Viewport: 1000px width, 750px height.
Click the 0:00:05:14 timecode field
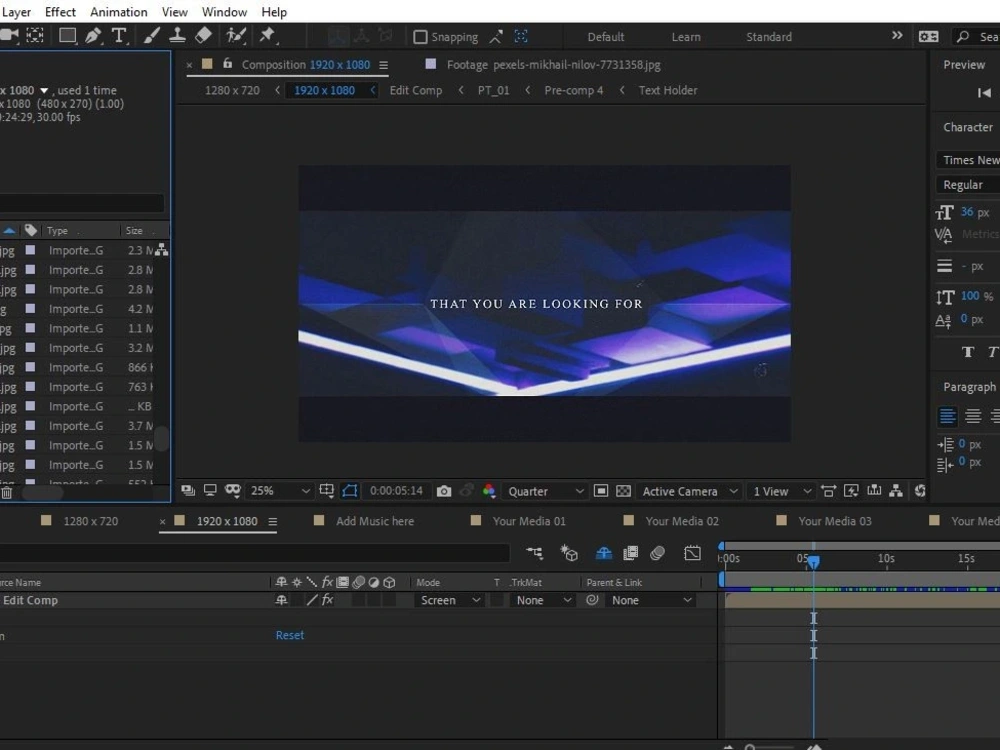coord(396,491)
